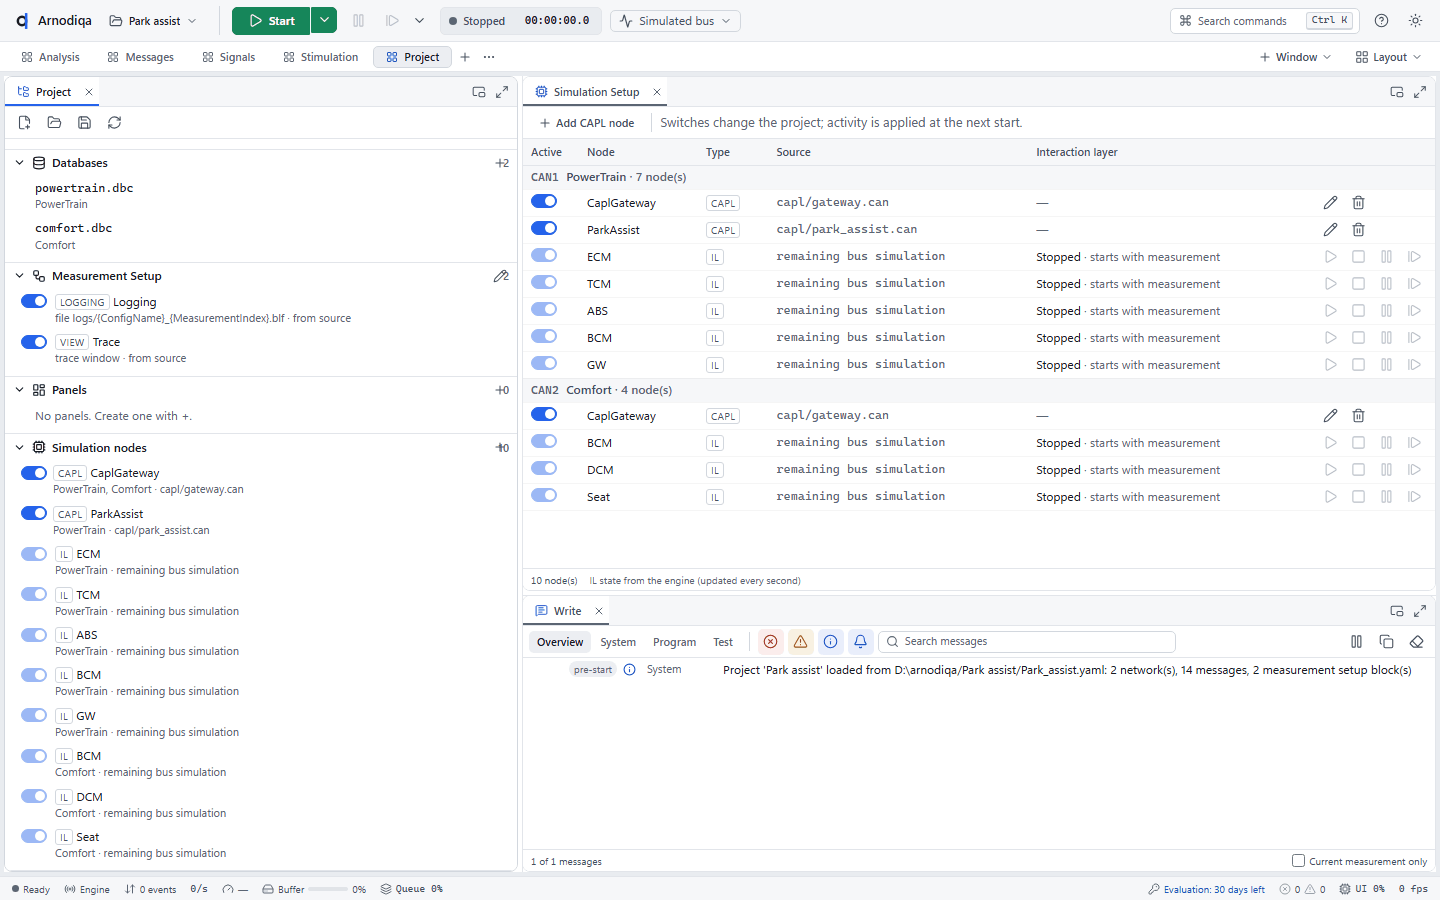Filter Write messages by warnings icon
1440x900 pixels.
click(800, 642)
